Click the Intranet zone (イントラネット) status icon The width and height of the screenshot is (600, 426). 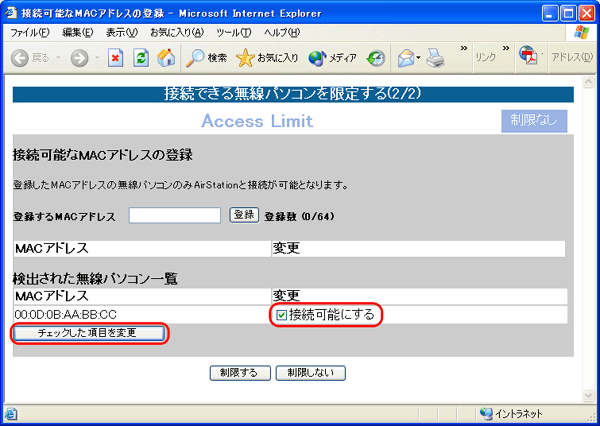pos(486,414)
